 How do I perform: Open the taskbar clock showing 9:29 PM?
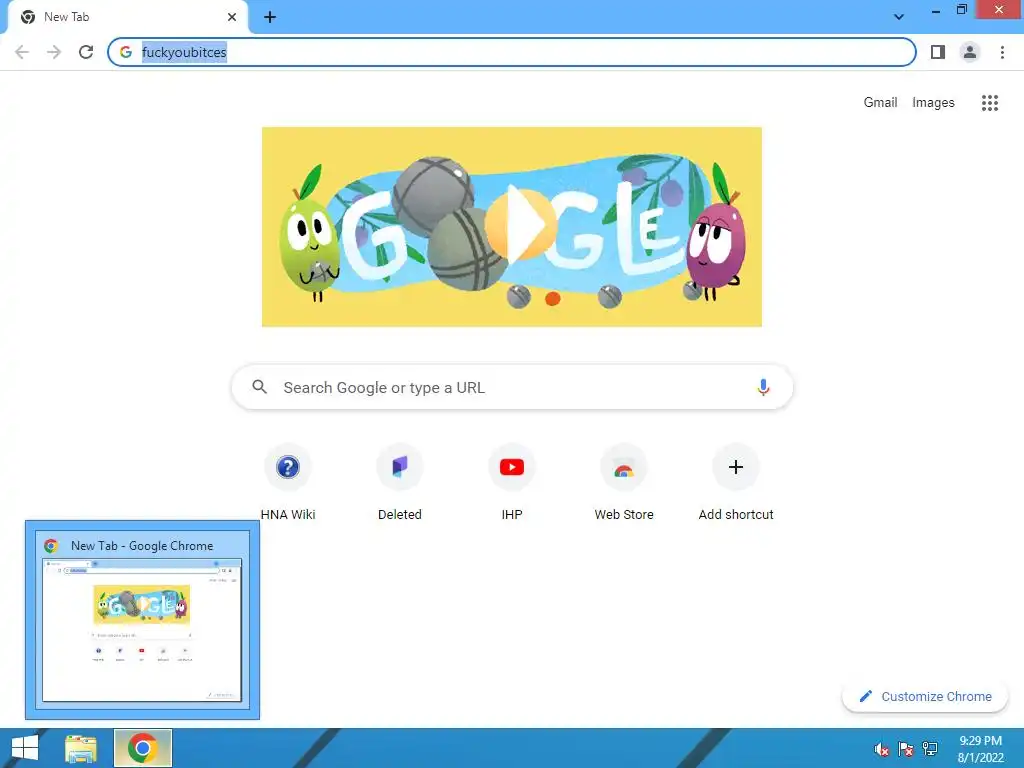coord(980,749)
